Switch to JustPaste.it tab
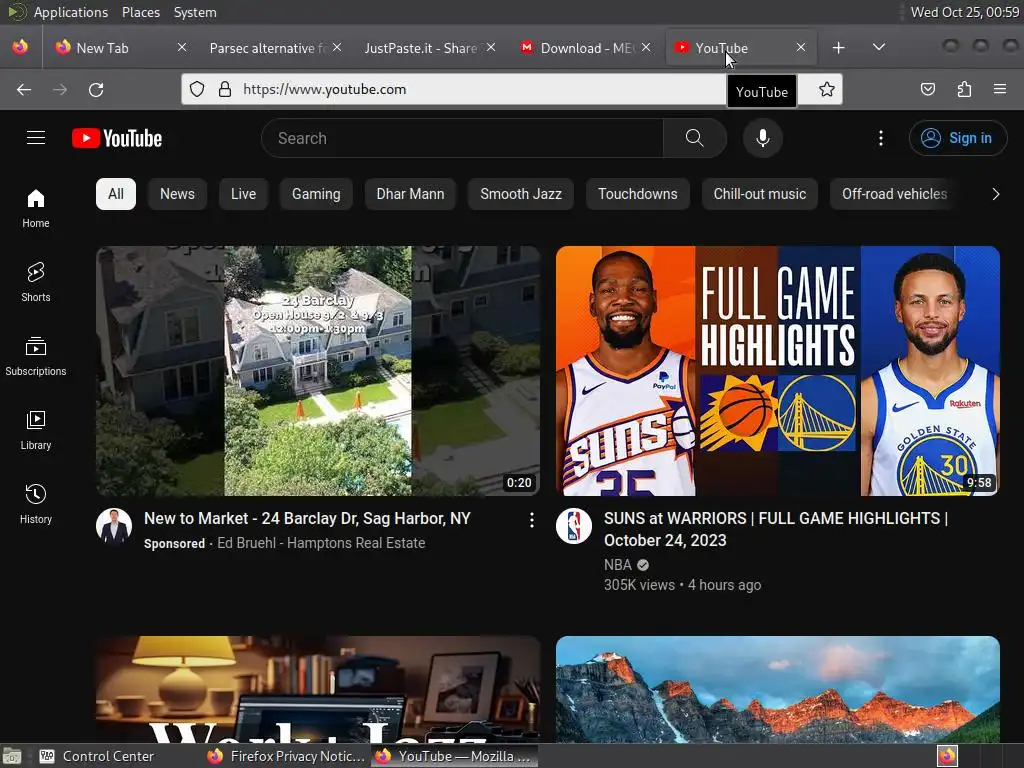The width and height of the screenshot is (1024, 768). (x=421, y=48)
